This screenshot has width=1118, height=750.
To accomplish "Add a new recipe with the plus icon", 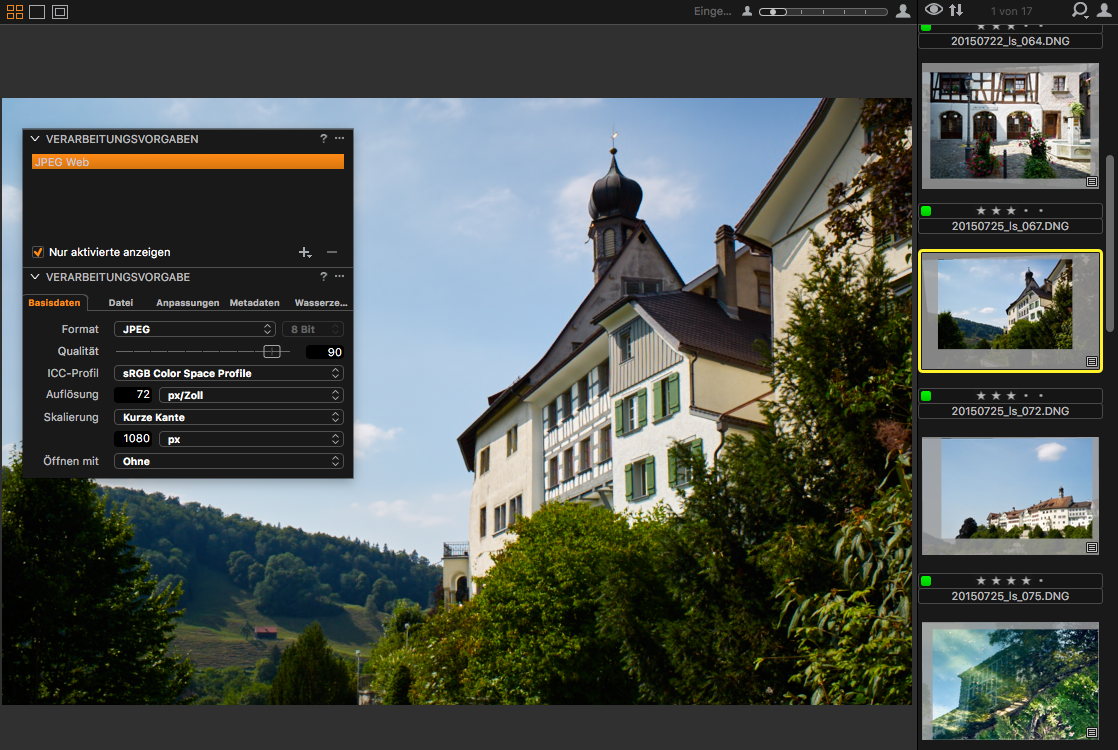I will pos(304,252).
